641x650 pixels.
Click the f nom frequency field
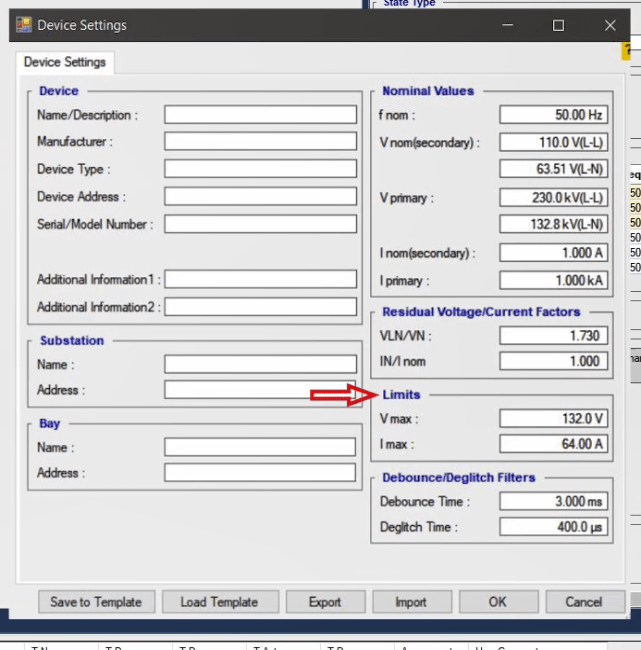click(553, 115)
